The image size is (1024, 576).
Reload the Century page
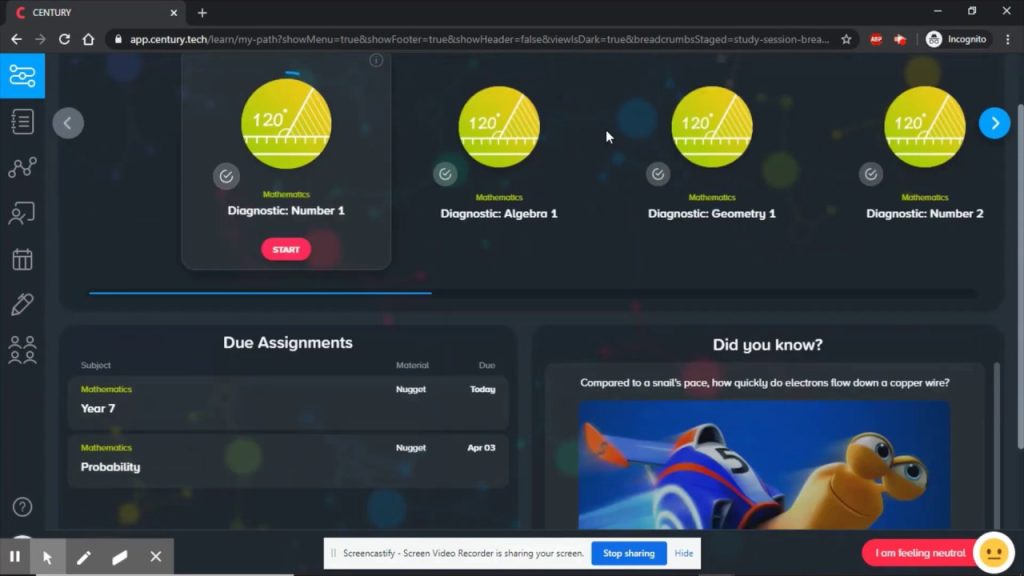(64, 39)
